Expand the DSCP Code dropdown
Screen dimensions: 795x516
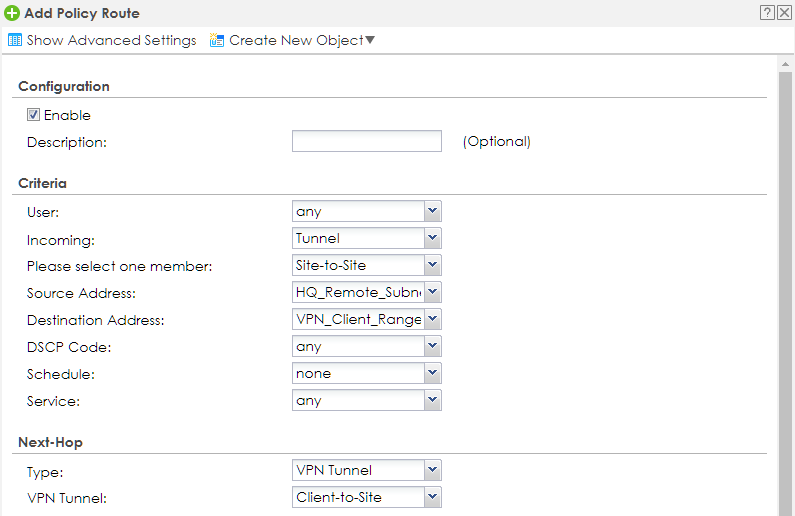[366, 347]
